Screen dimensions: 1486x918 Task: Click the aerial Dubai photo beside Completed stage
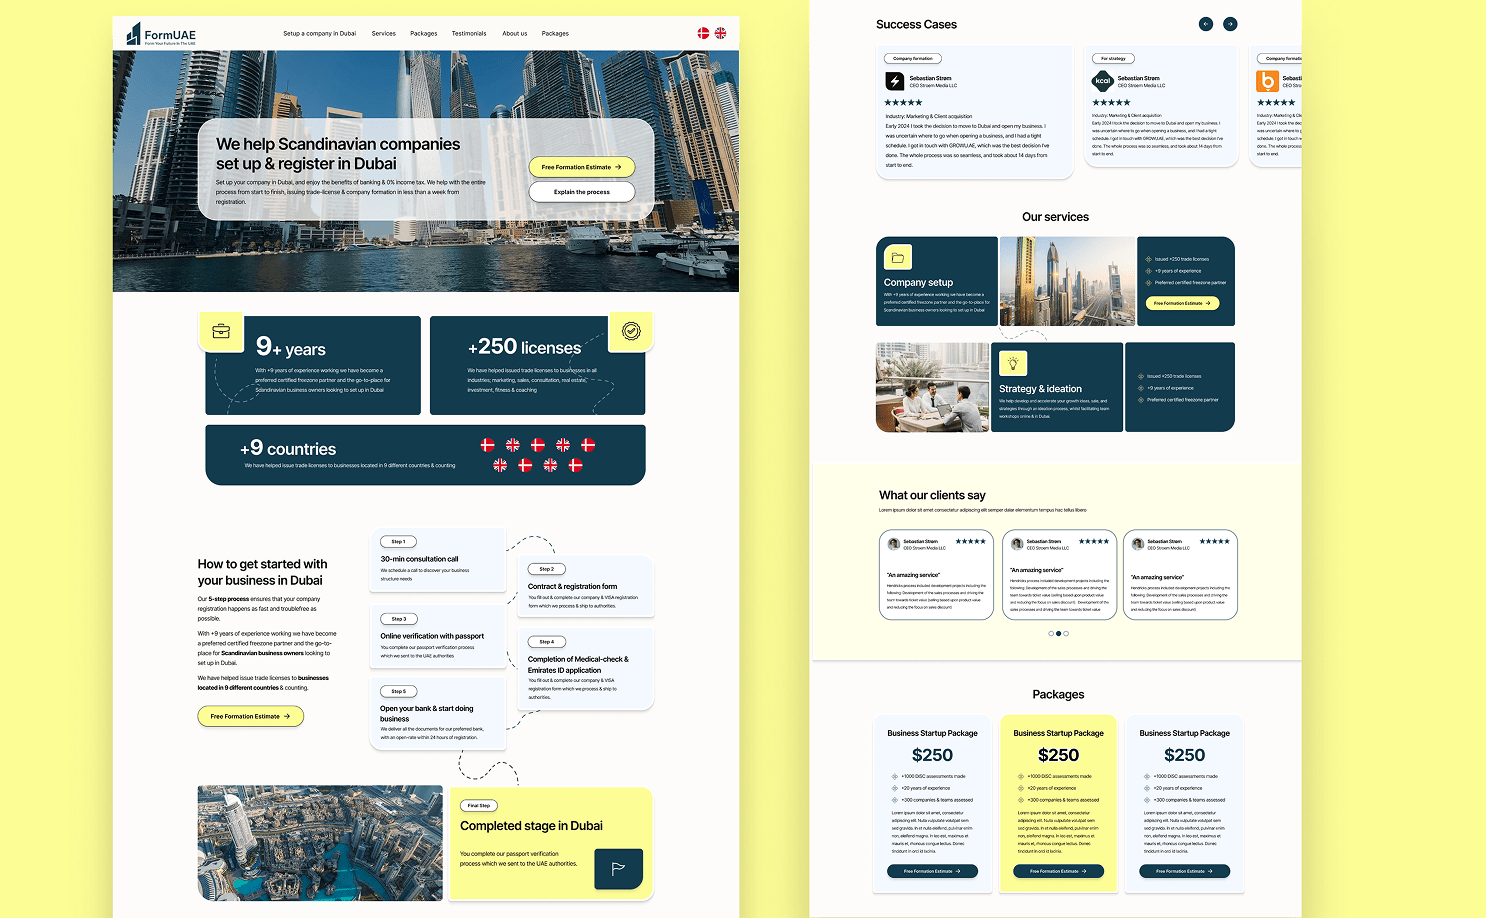coord(320,843)
